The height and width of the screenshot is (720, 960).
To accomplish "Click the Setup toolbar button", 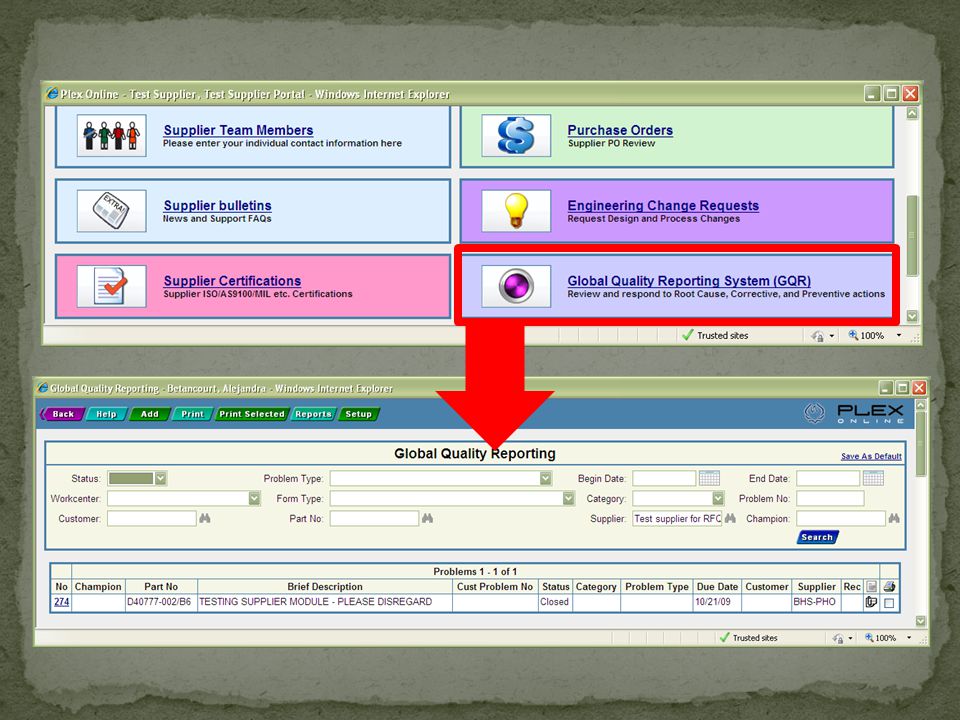I will [358, 414].
